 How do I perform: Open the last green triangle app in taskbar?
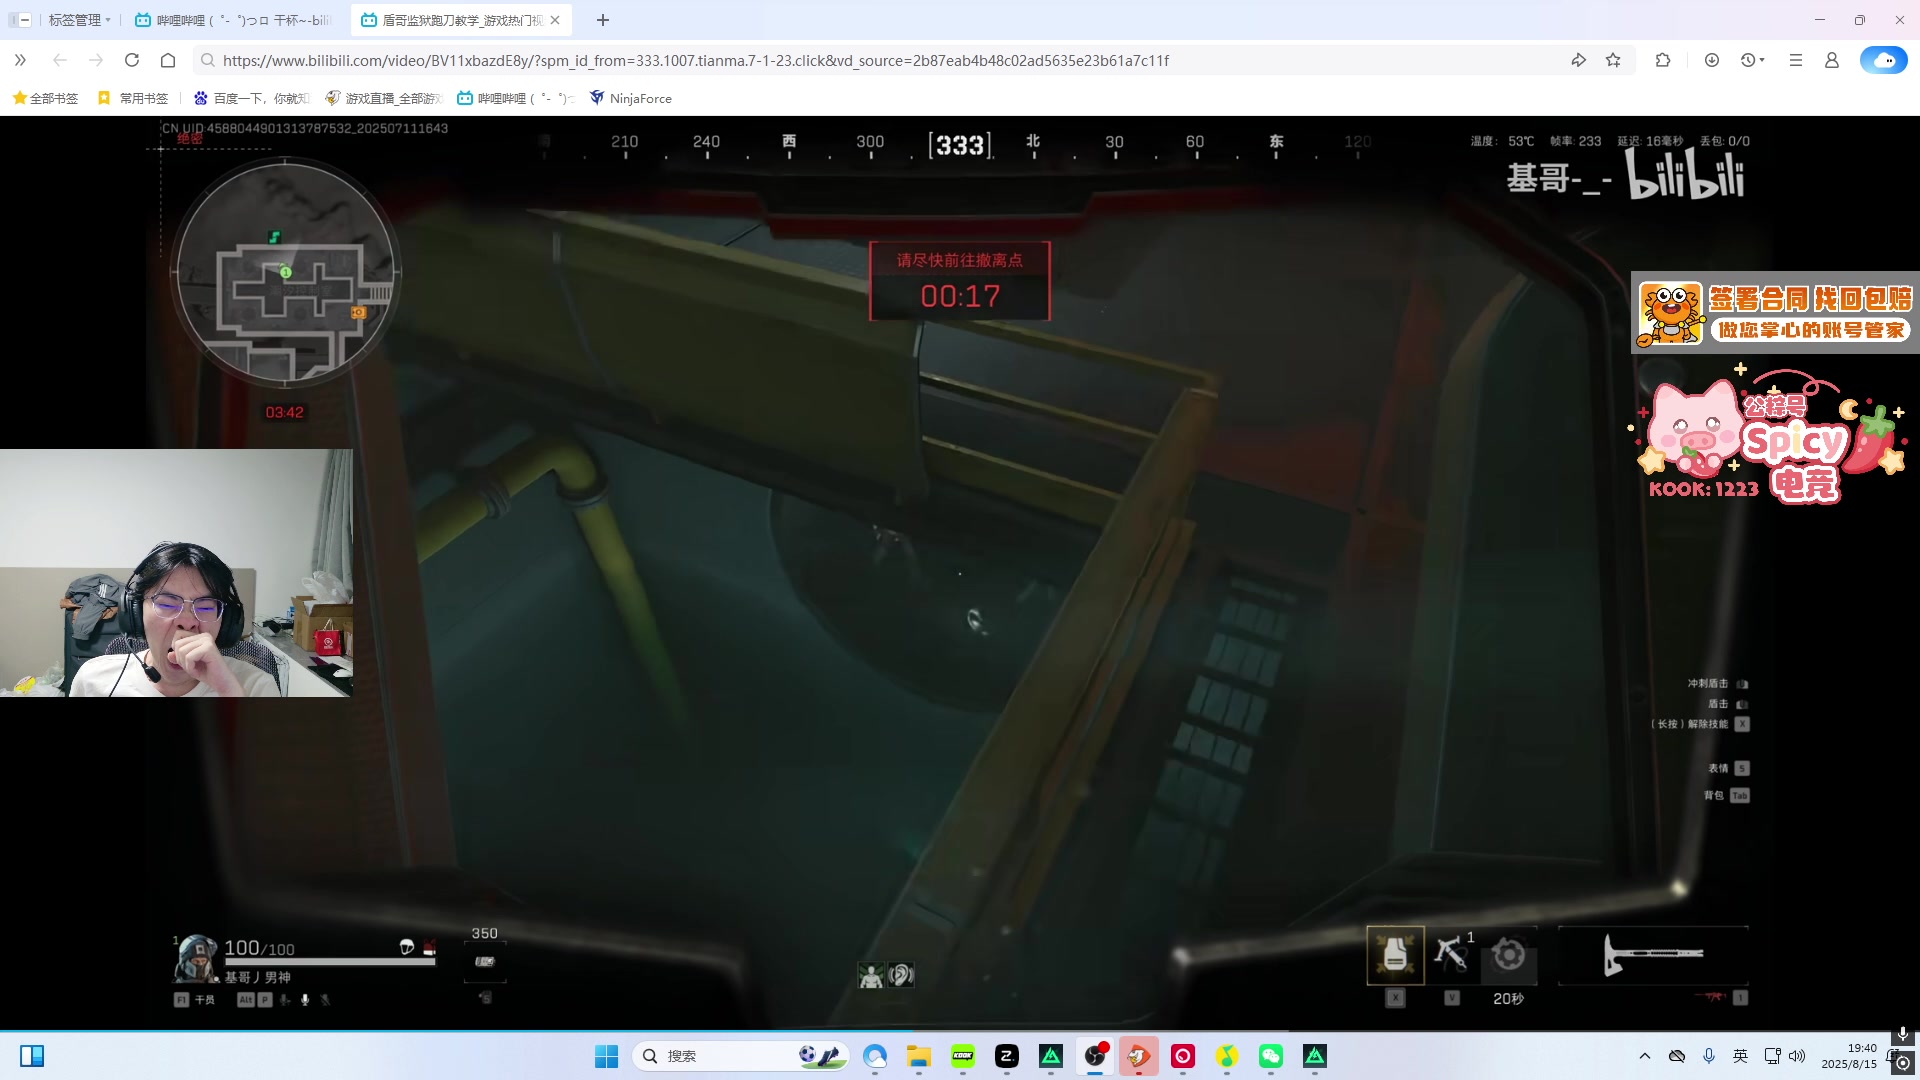tap(1315, 1056)
